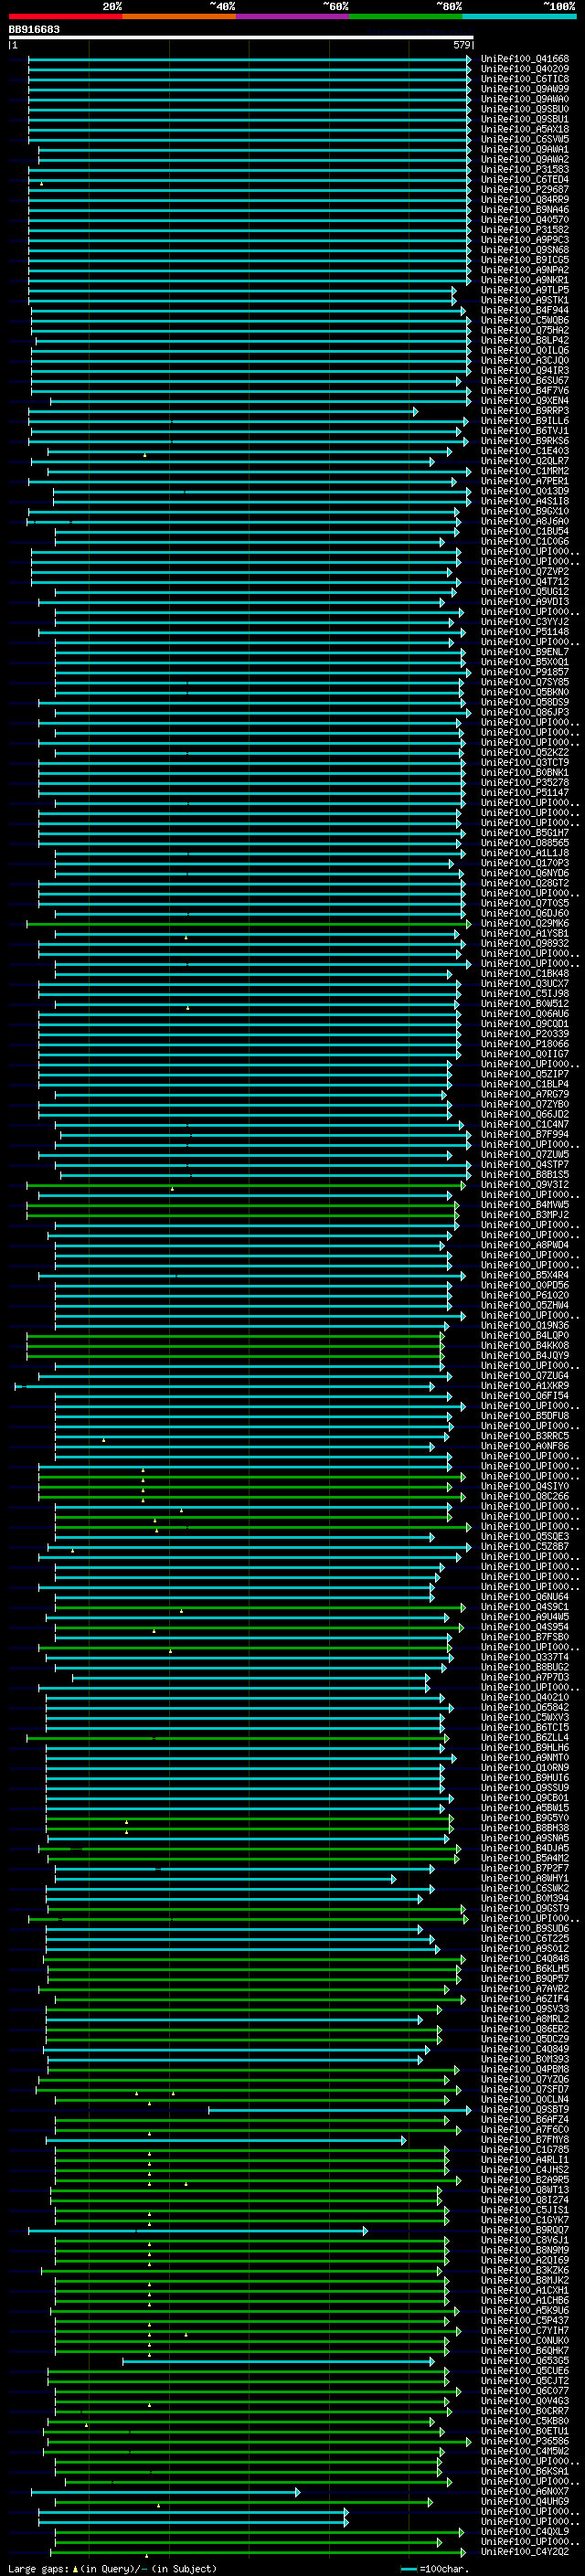
Task: Click the UniRef100_B4F944 label
Action: 525,311
